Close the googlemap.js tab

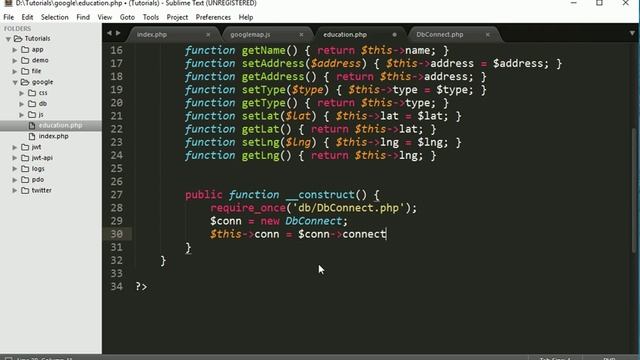[x=301, y=35]
